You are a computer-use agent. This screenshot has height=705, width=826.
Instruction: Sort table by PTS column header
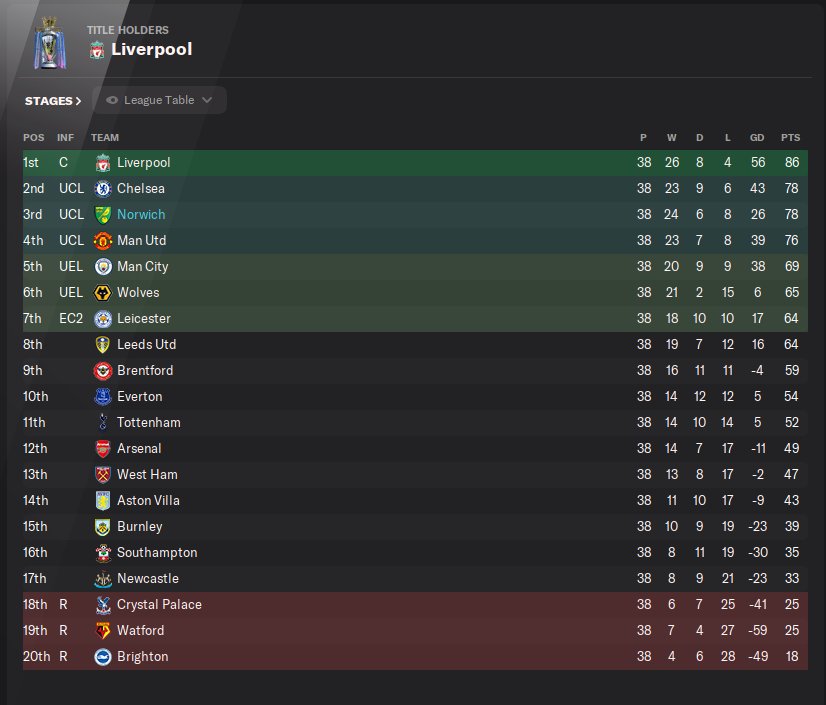[x=790, y=137]
